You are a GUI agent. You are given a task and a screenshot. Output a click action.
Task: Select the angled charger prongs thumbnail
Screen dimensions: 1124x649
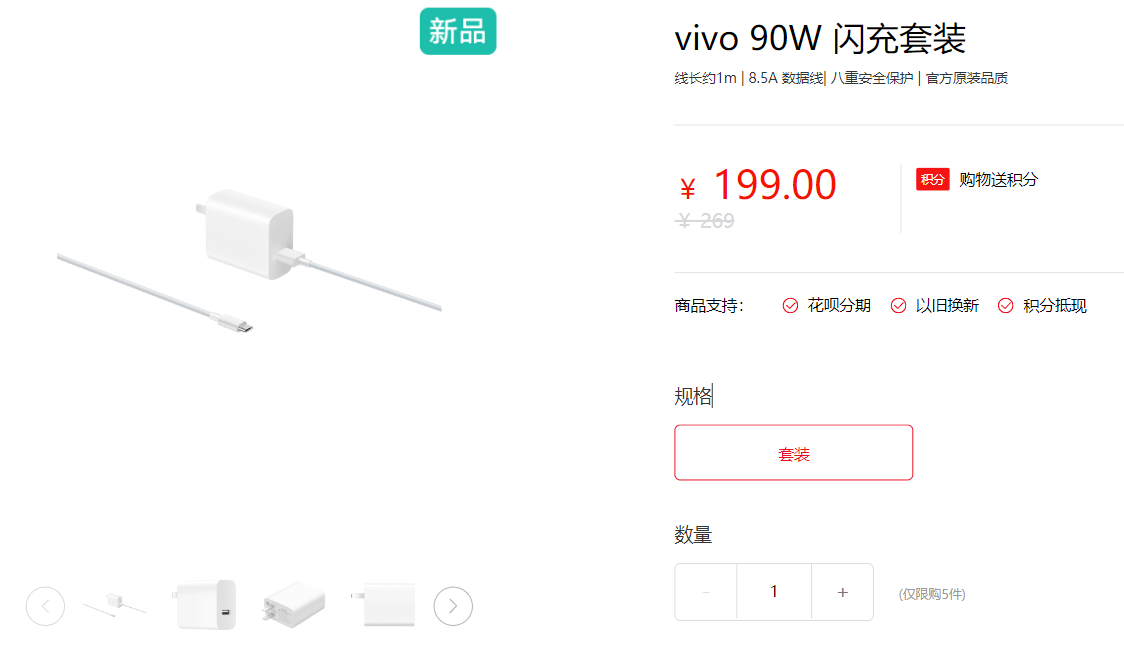point(294,605)
